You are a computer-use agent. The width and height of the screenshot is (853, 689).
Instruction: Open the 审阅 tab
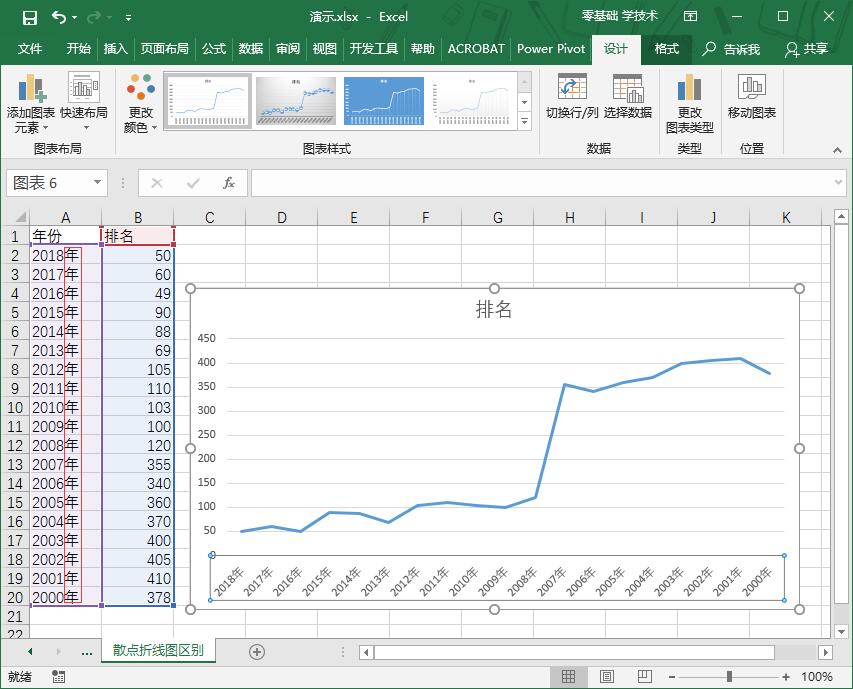click(288, 49)
